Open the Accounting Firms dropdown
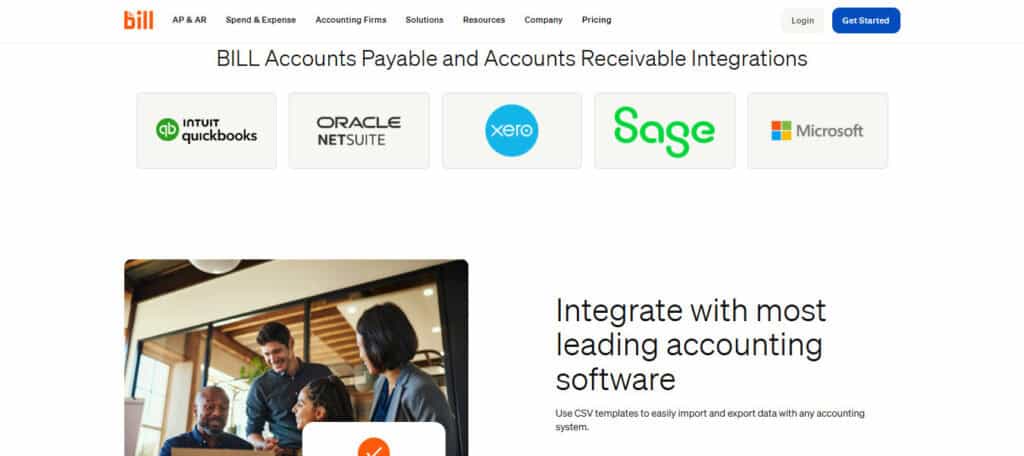The width and height of the screenshot is (1024, 456). [351, 20]
